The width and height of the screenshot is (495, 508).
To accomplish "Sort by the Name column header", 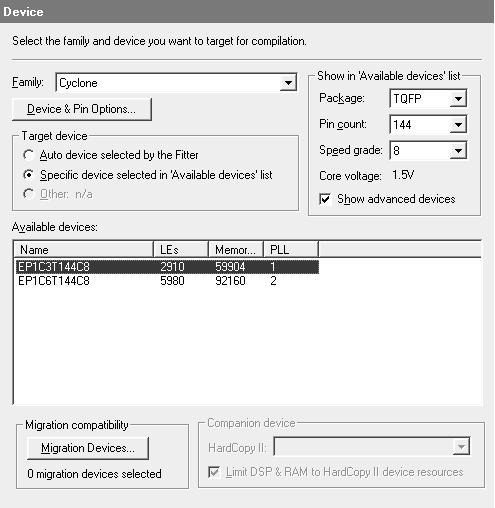I will click(83, 250).
